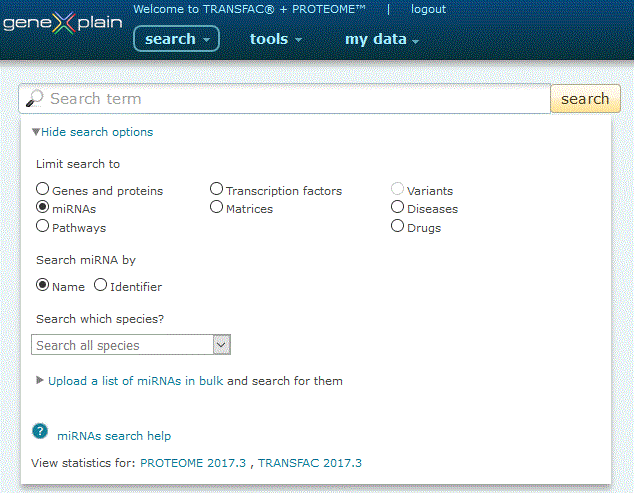Select the Diseases radio button
This screenshot has width=634, height=493.
(x=397, y=207)
